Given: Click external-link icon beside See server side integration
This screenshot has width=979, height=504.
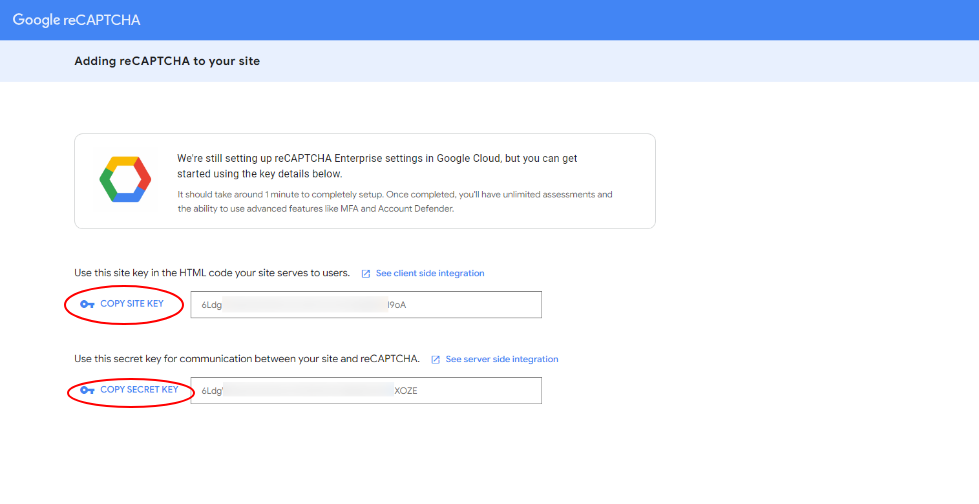Looking at the screenshot, I should tap(436, 360).
